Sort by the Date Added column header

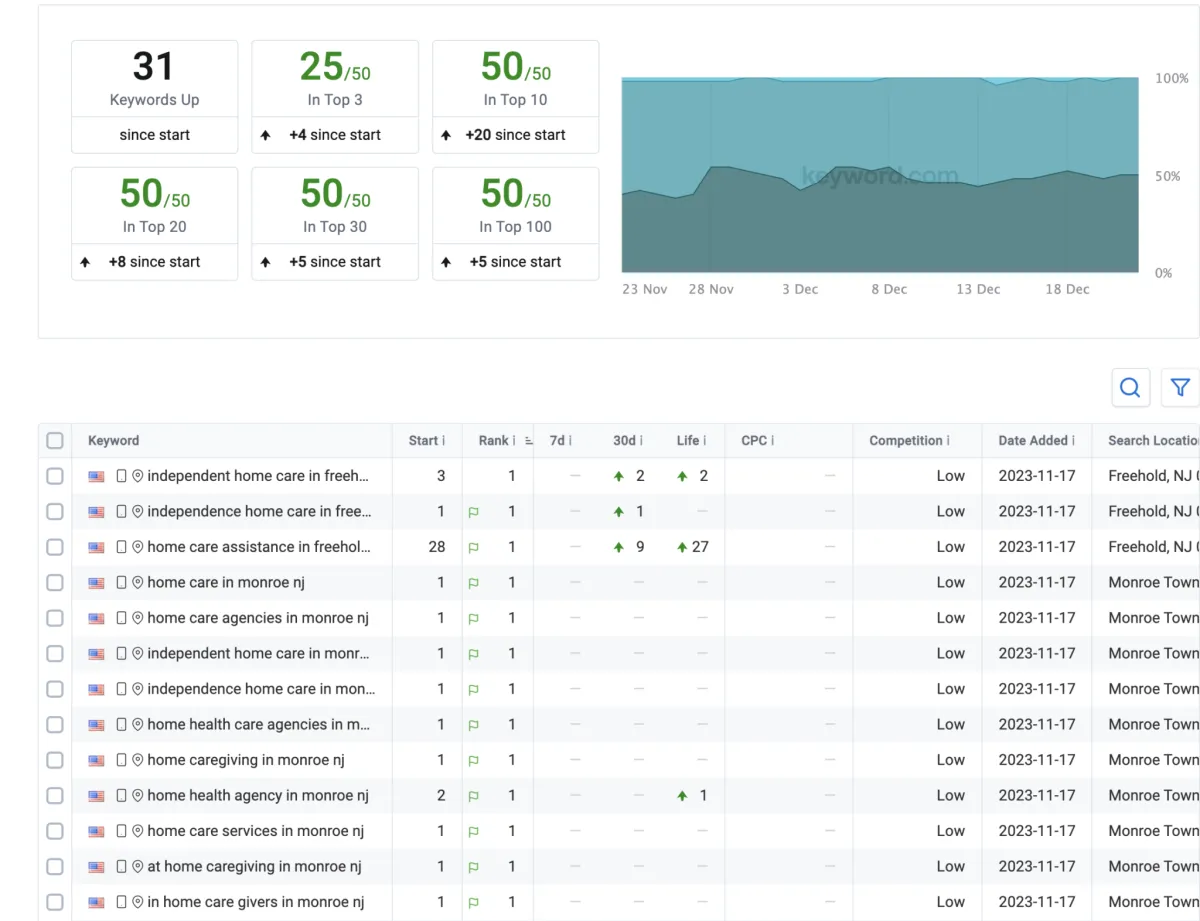tap(1033, 441)
